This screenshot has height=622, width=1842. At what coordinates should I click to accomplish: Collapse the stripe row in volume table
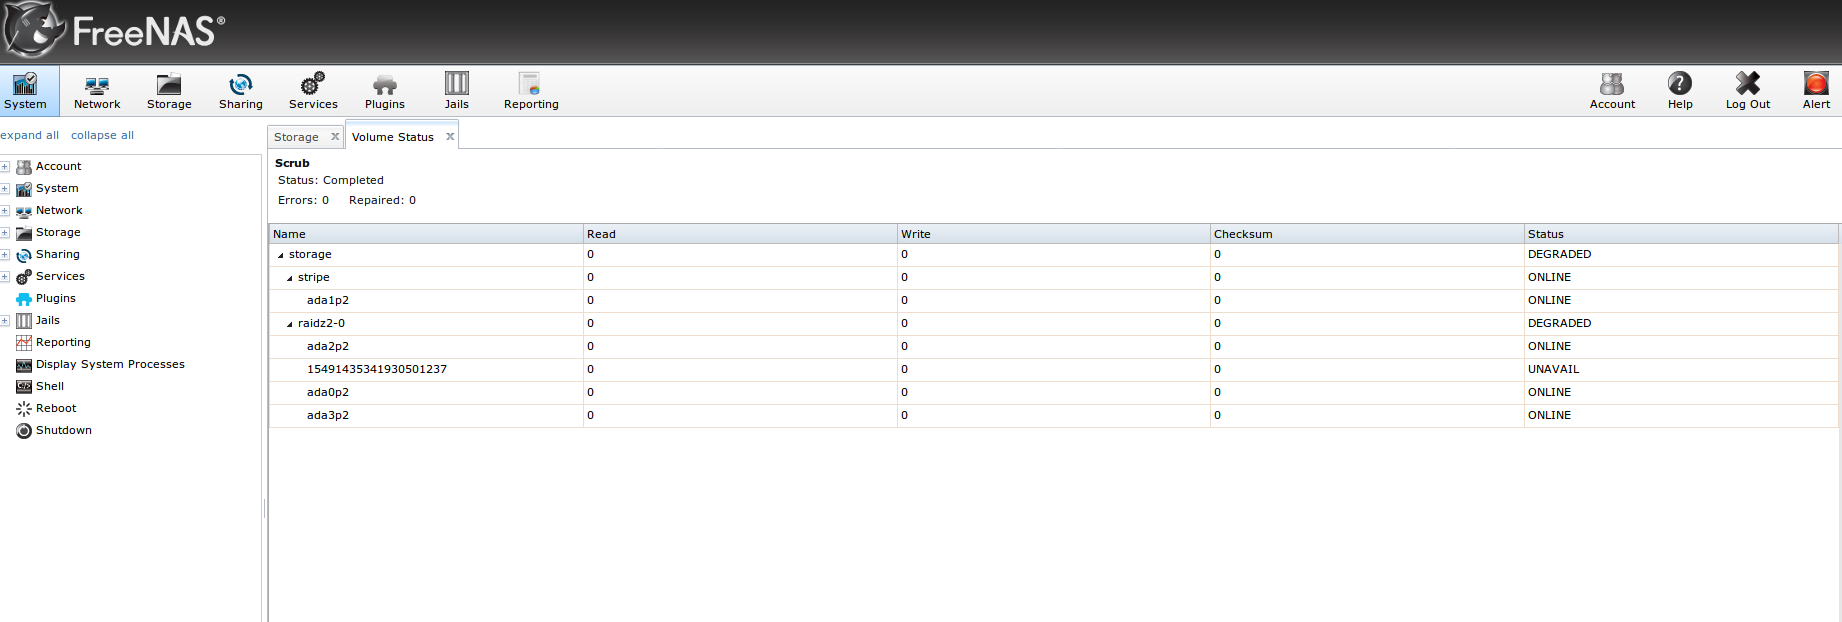pos(290,278)
